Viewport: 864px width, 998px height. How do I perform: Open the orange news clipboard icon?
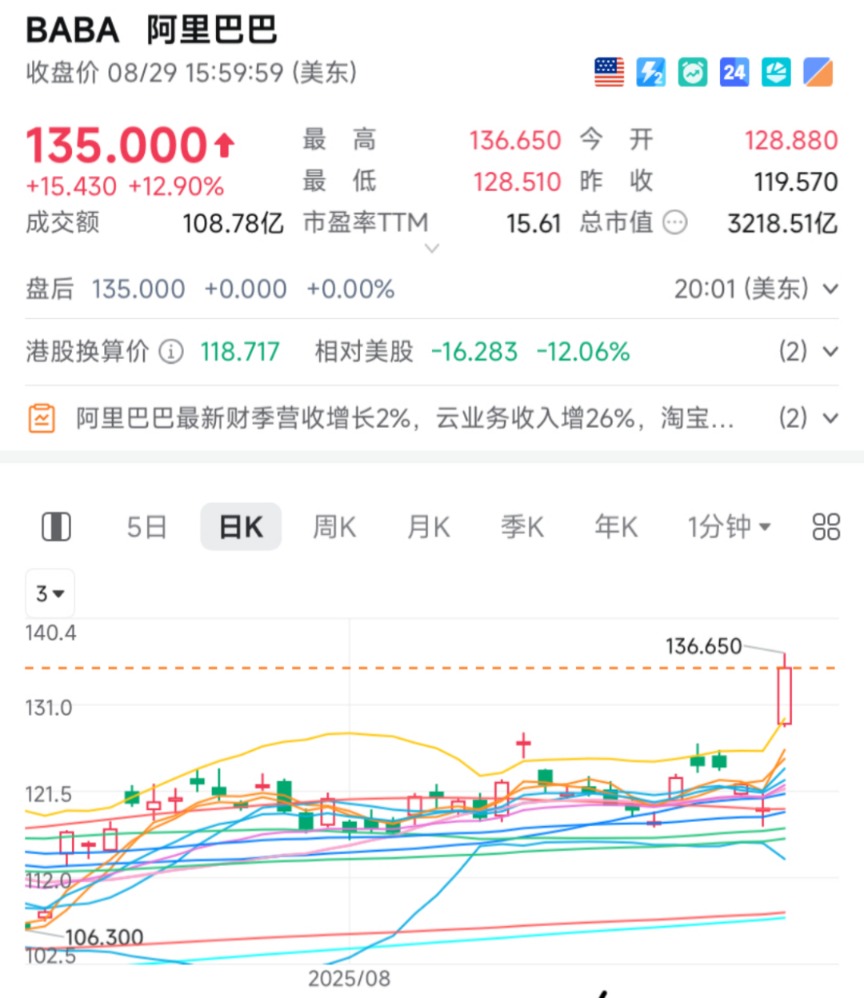(x=41, y=418)
